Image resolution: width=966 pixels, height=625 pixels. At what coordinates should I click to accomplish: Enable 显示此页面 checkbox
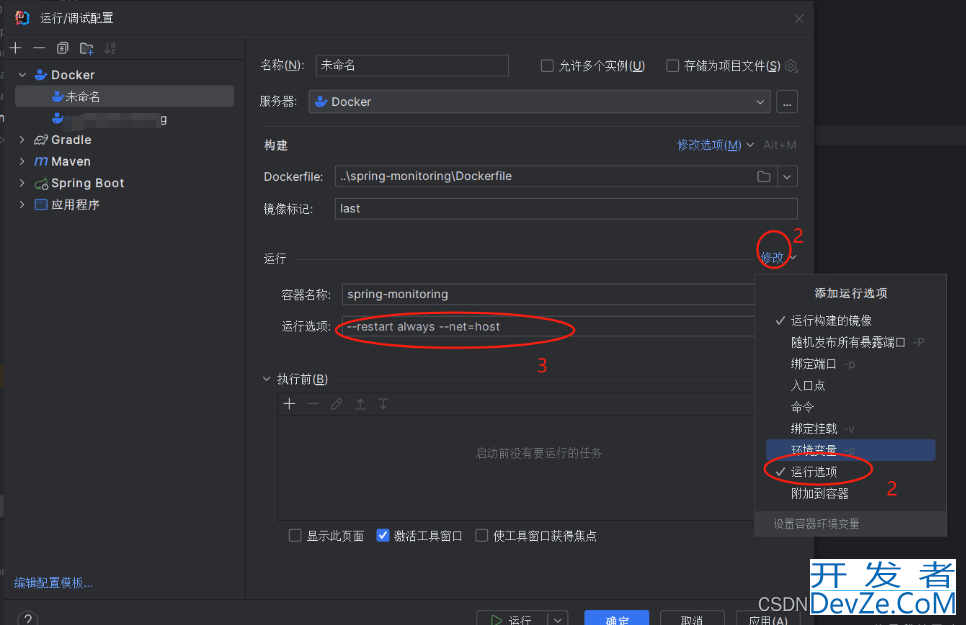click(x=295, y=536)
